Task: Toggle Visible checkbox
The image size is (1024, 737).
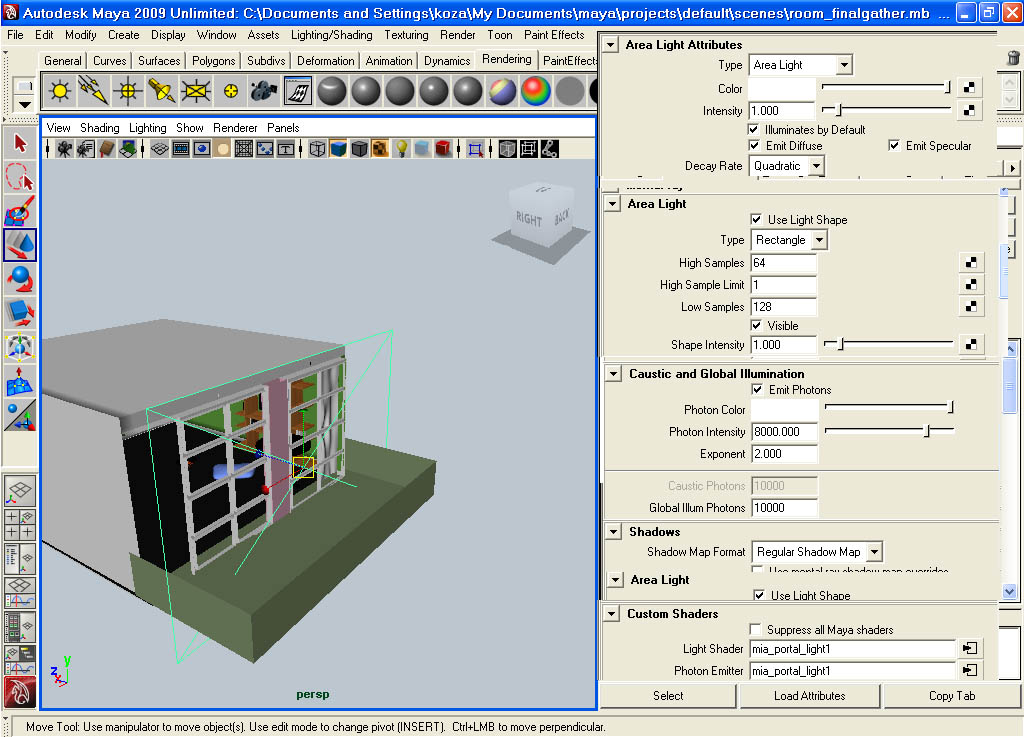Action: [756, 325]
